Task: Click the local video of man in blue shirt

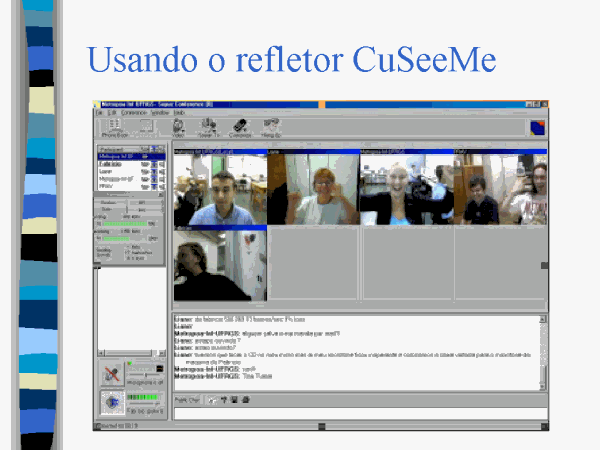Action: [x=220, y=189]
